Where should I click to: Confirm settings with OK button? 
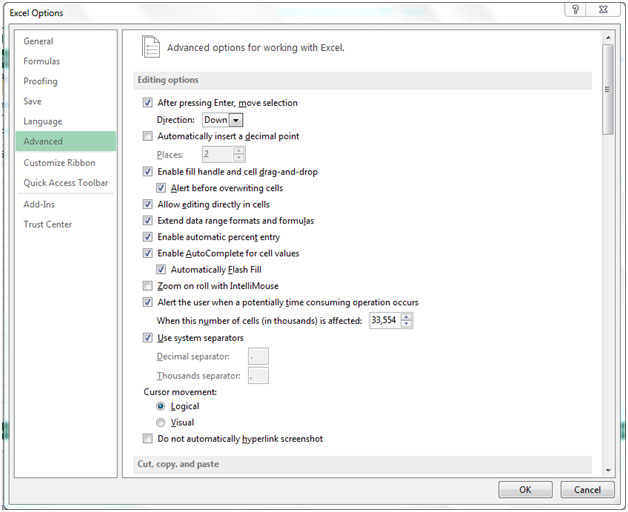525,490
